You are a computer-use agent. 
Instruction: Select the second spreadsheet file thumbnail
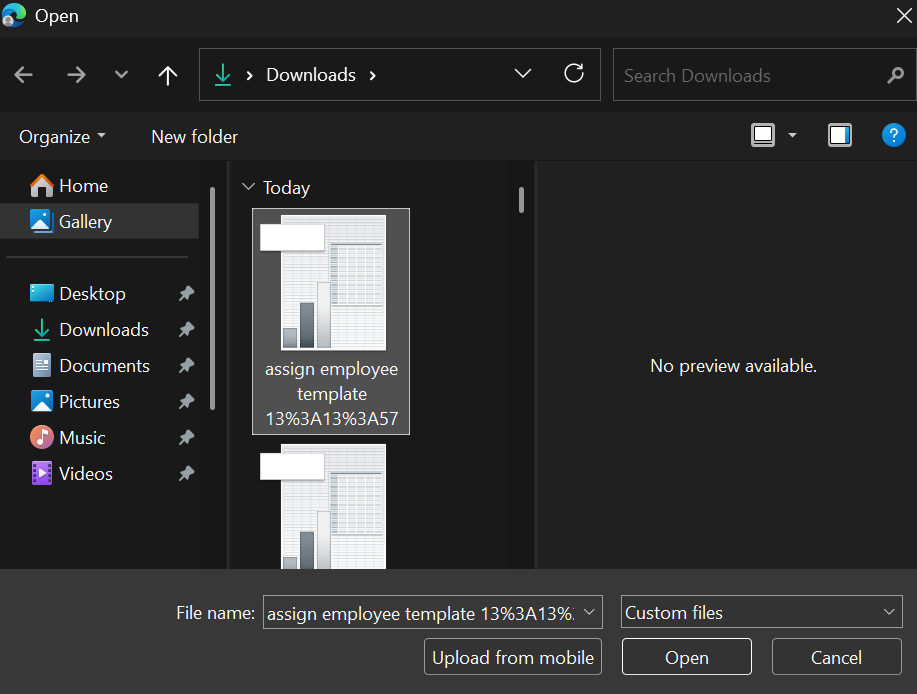point(331,506)
